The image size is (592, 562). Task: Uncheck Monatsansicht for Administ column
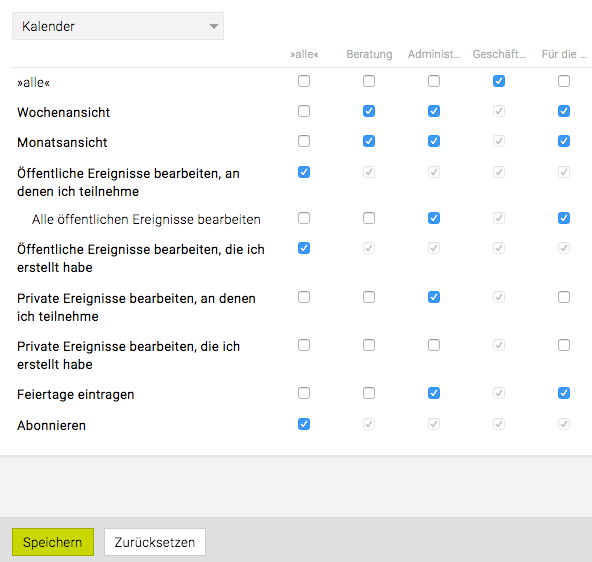click(434, 141)
